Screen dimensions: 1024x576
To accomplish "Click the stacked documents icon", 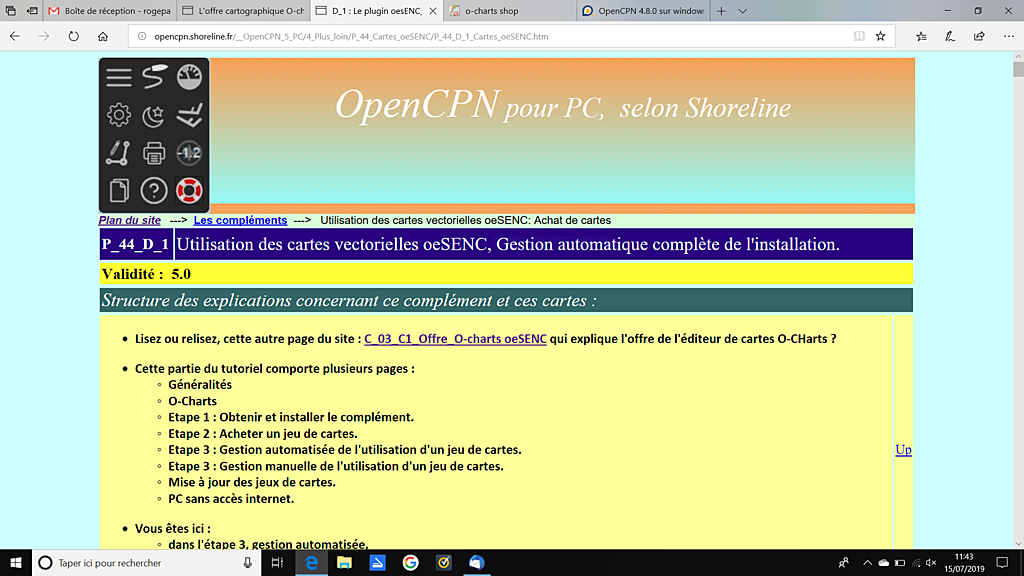I will pos(119,191).
